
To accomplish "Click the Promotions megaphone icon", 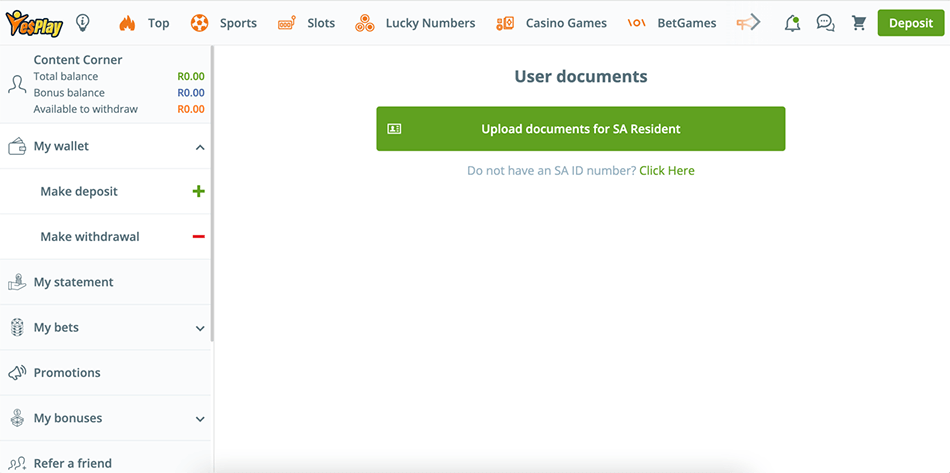I will (x=17, y=373).
